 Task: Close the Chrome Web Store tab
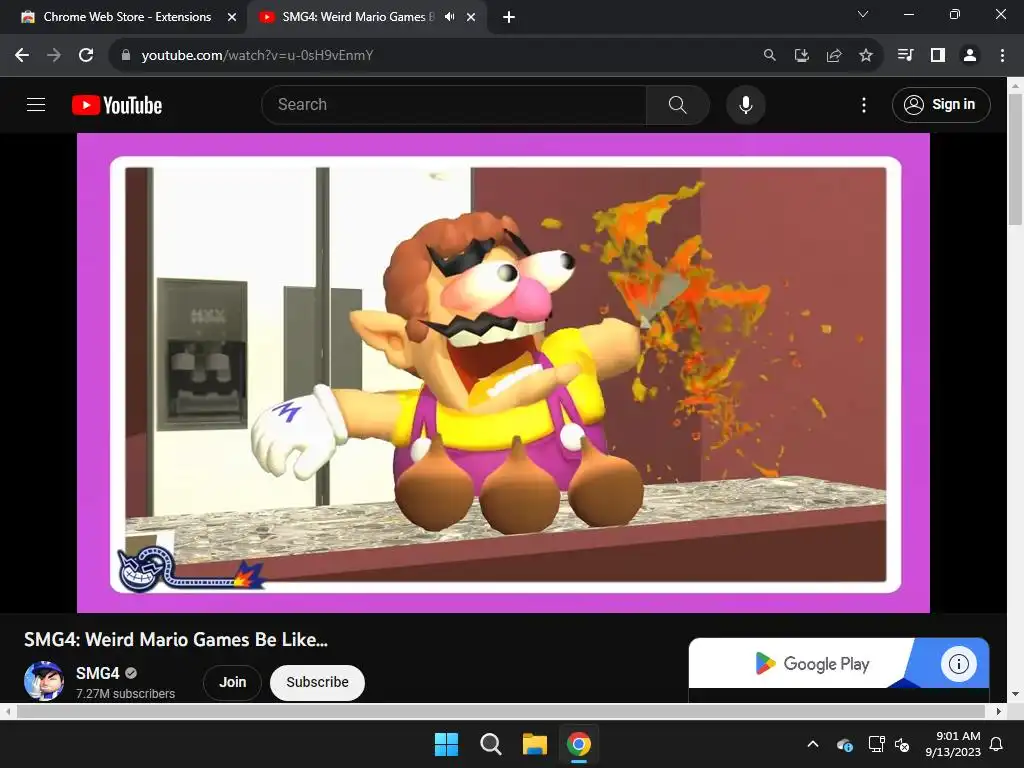pyautogui.click(x=232, y=17)
